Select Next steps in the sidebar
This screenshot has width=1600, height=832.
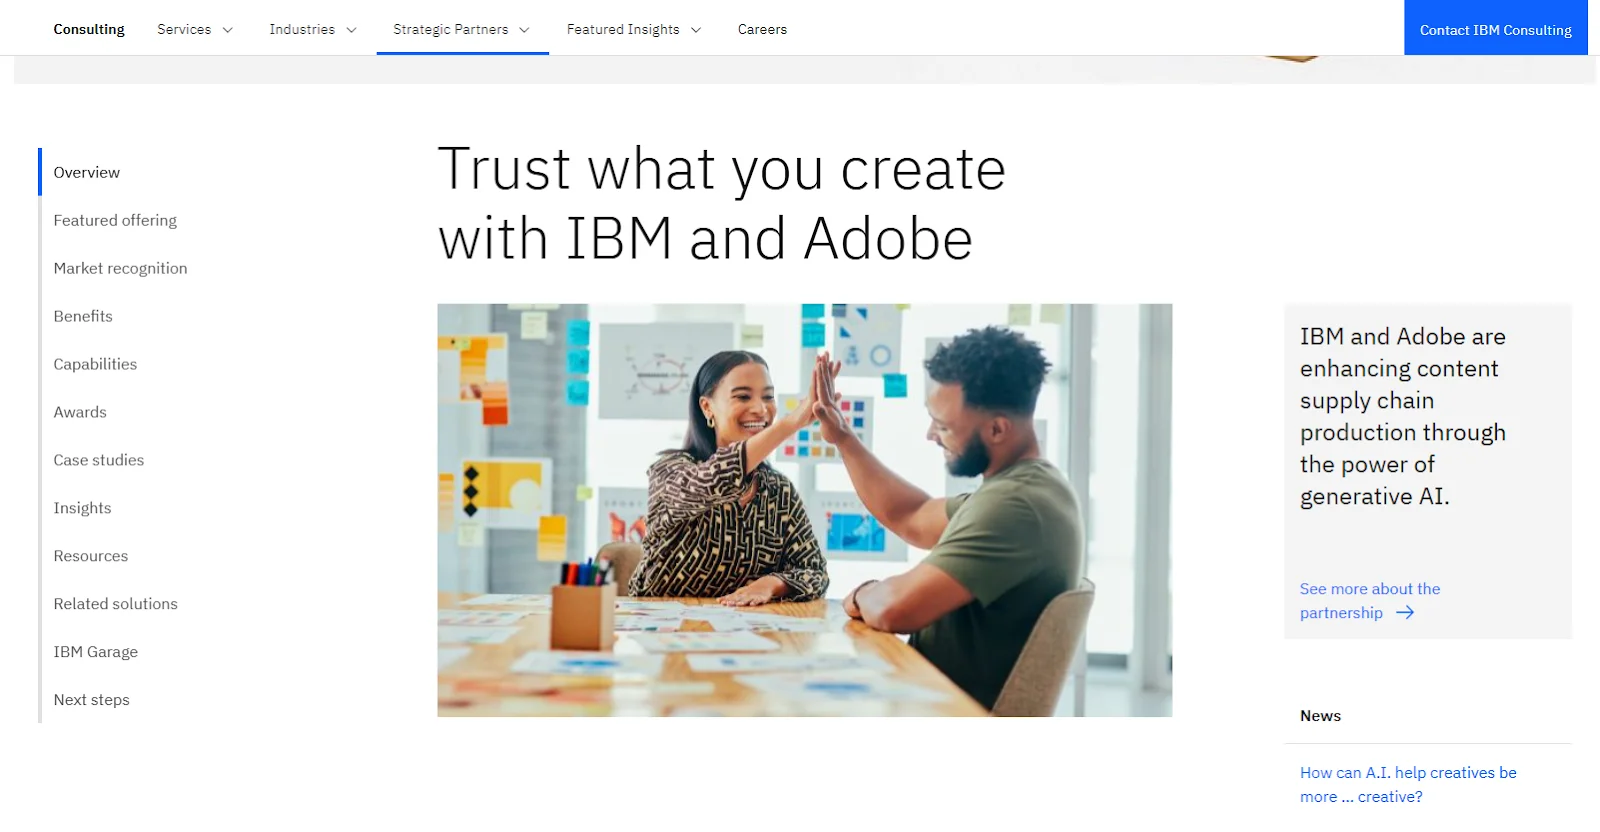(x=91, y=700)
